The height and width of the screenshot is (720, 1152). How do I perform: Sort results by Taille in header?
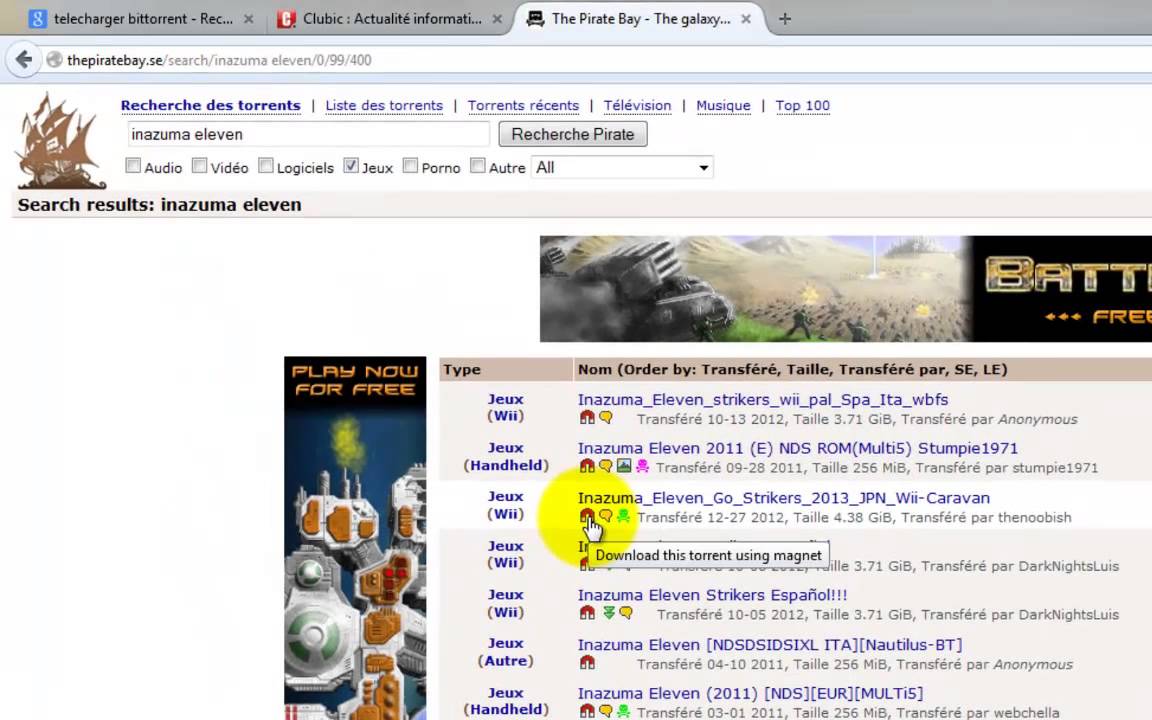(x=810, y=369)
